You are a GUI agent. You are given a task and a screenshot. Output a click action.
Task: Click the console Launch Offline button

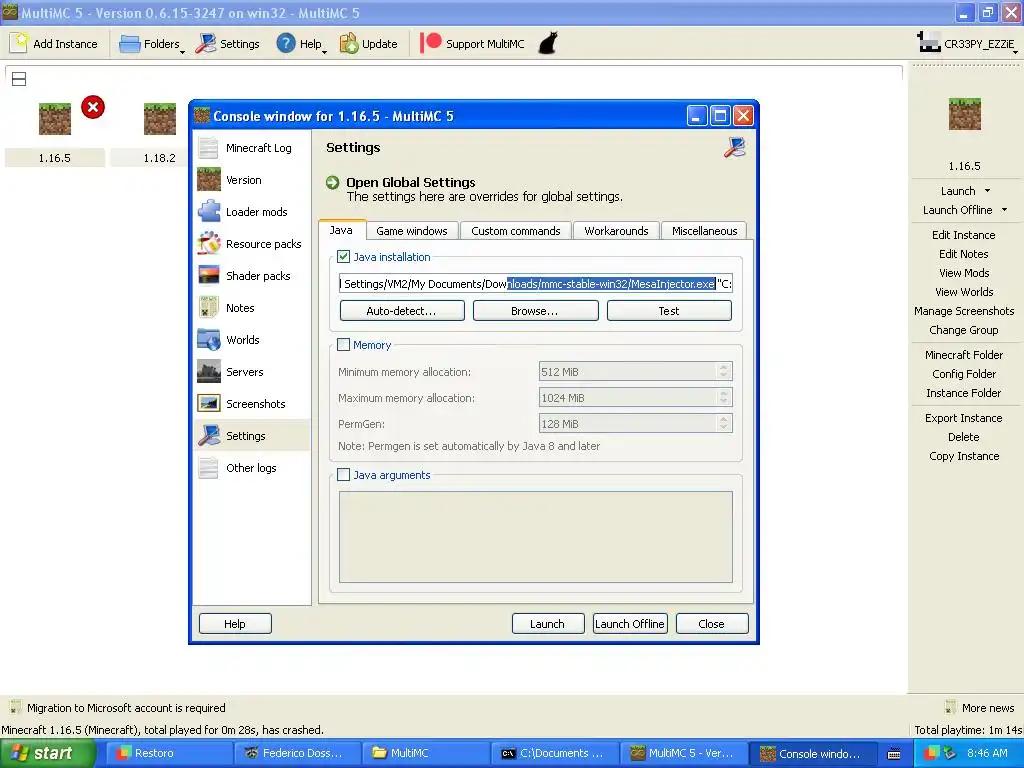point(630,624)
